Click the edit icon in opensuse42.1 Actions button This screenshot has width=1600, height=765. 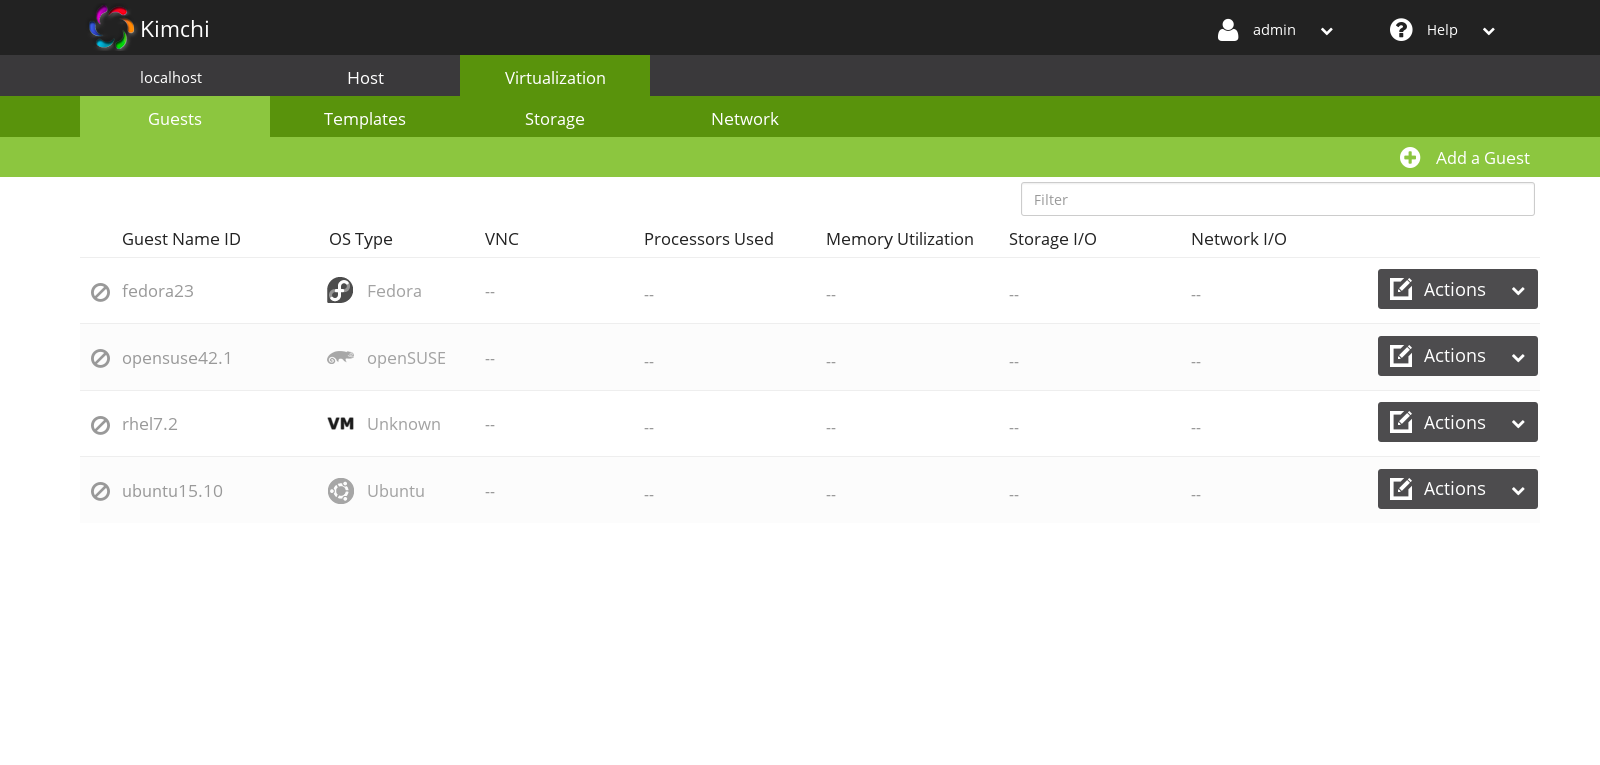pyautogui.click(x=1401, y=355)
